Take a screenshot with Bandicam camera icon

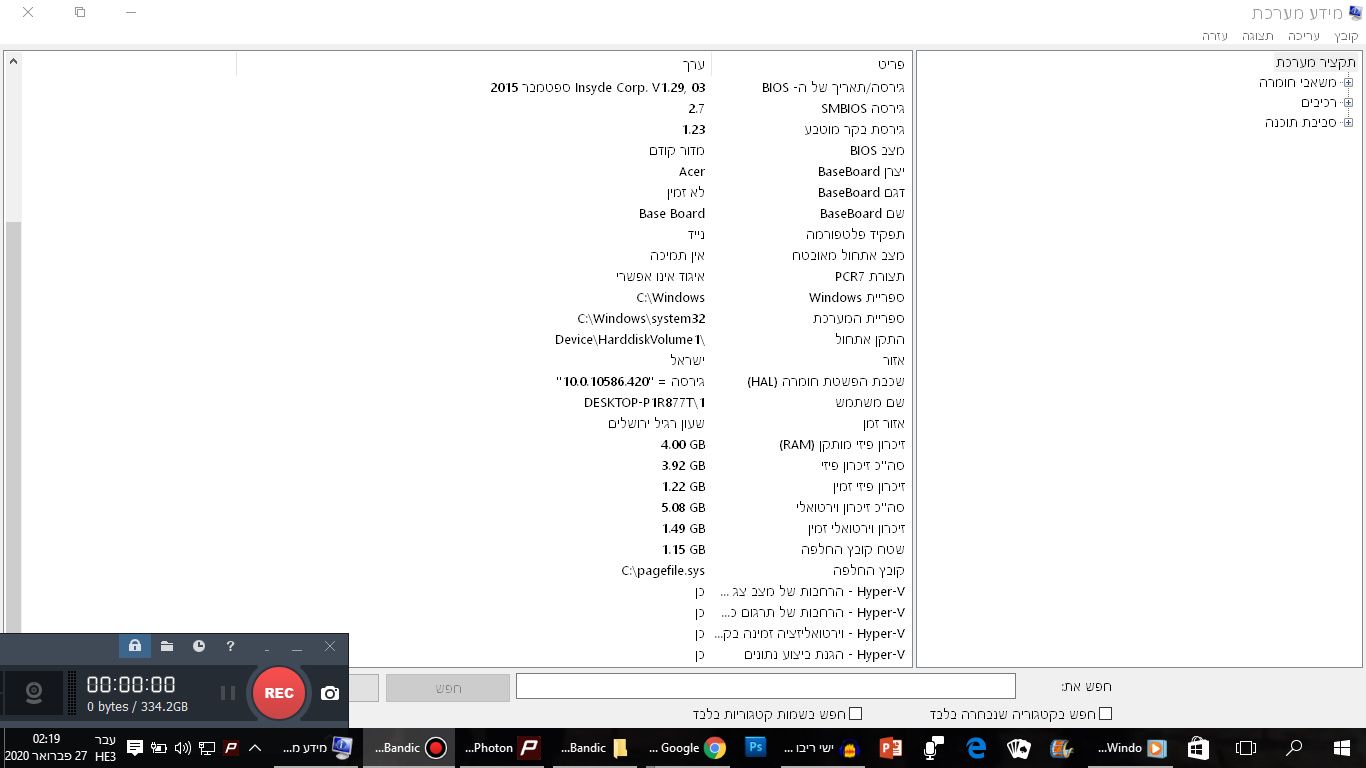pyautogui.click(x=330, y=693)
